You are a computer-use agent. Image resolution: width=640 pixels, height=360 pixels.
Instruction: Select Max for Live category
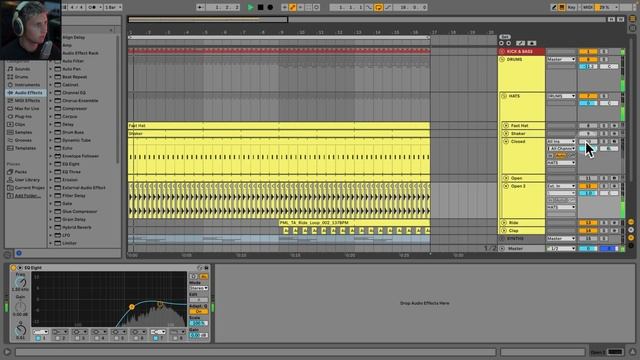(27, 109)
